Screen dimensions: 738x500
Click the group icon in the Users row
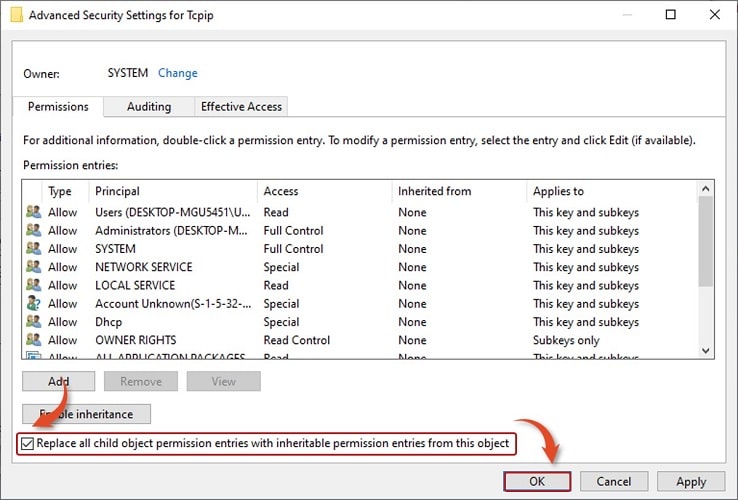point(33,212)
